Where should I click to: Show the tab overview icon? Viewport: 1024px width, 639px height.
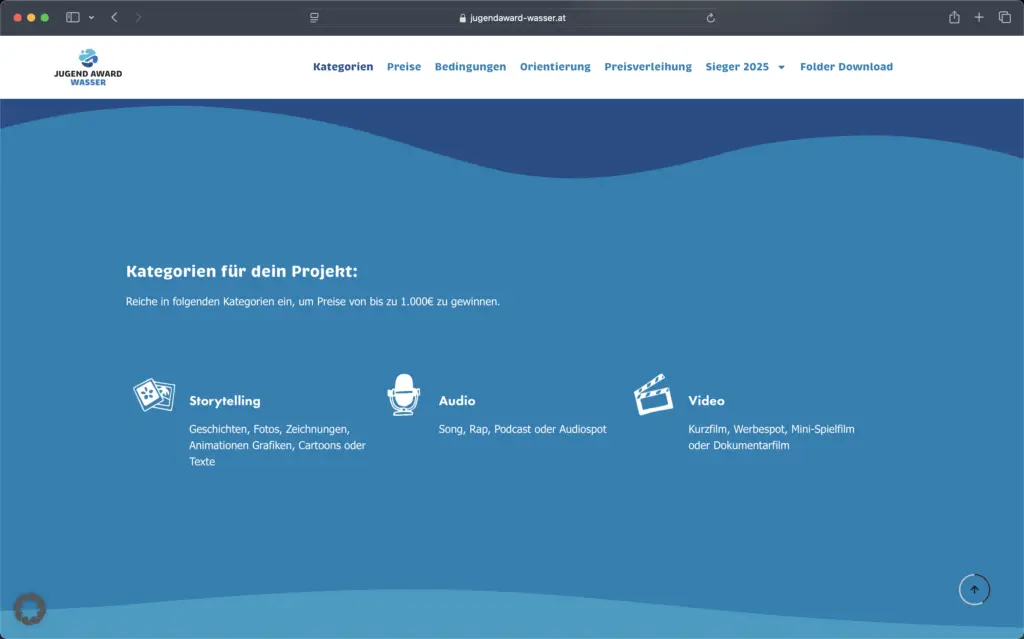coord(1003,17)
